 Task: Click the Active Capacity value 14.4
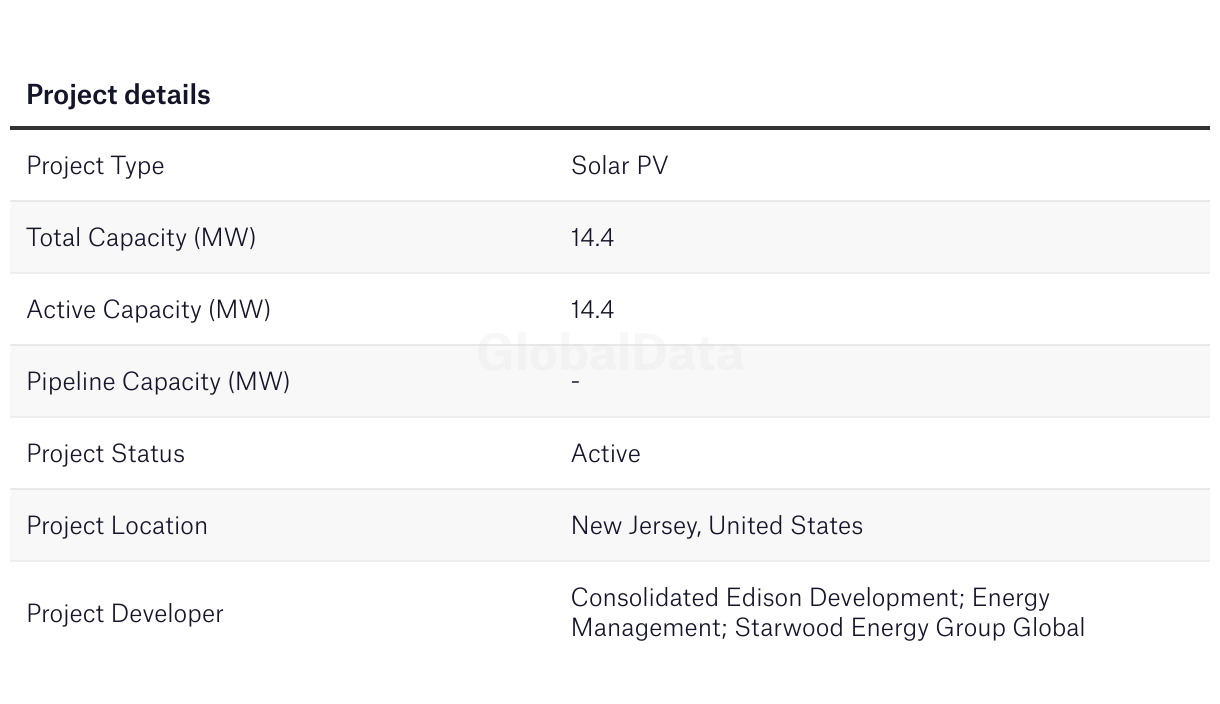(592, 310)
